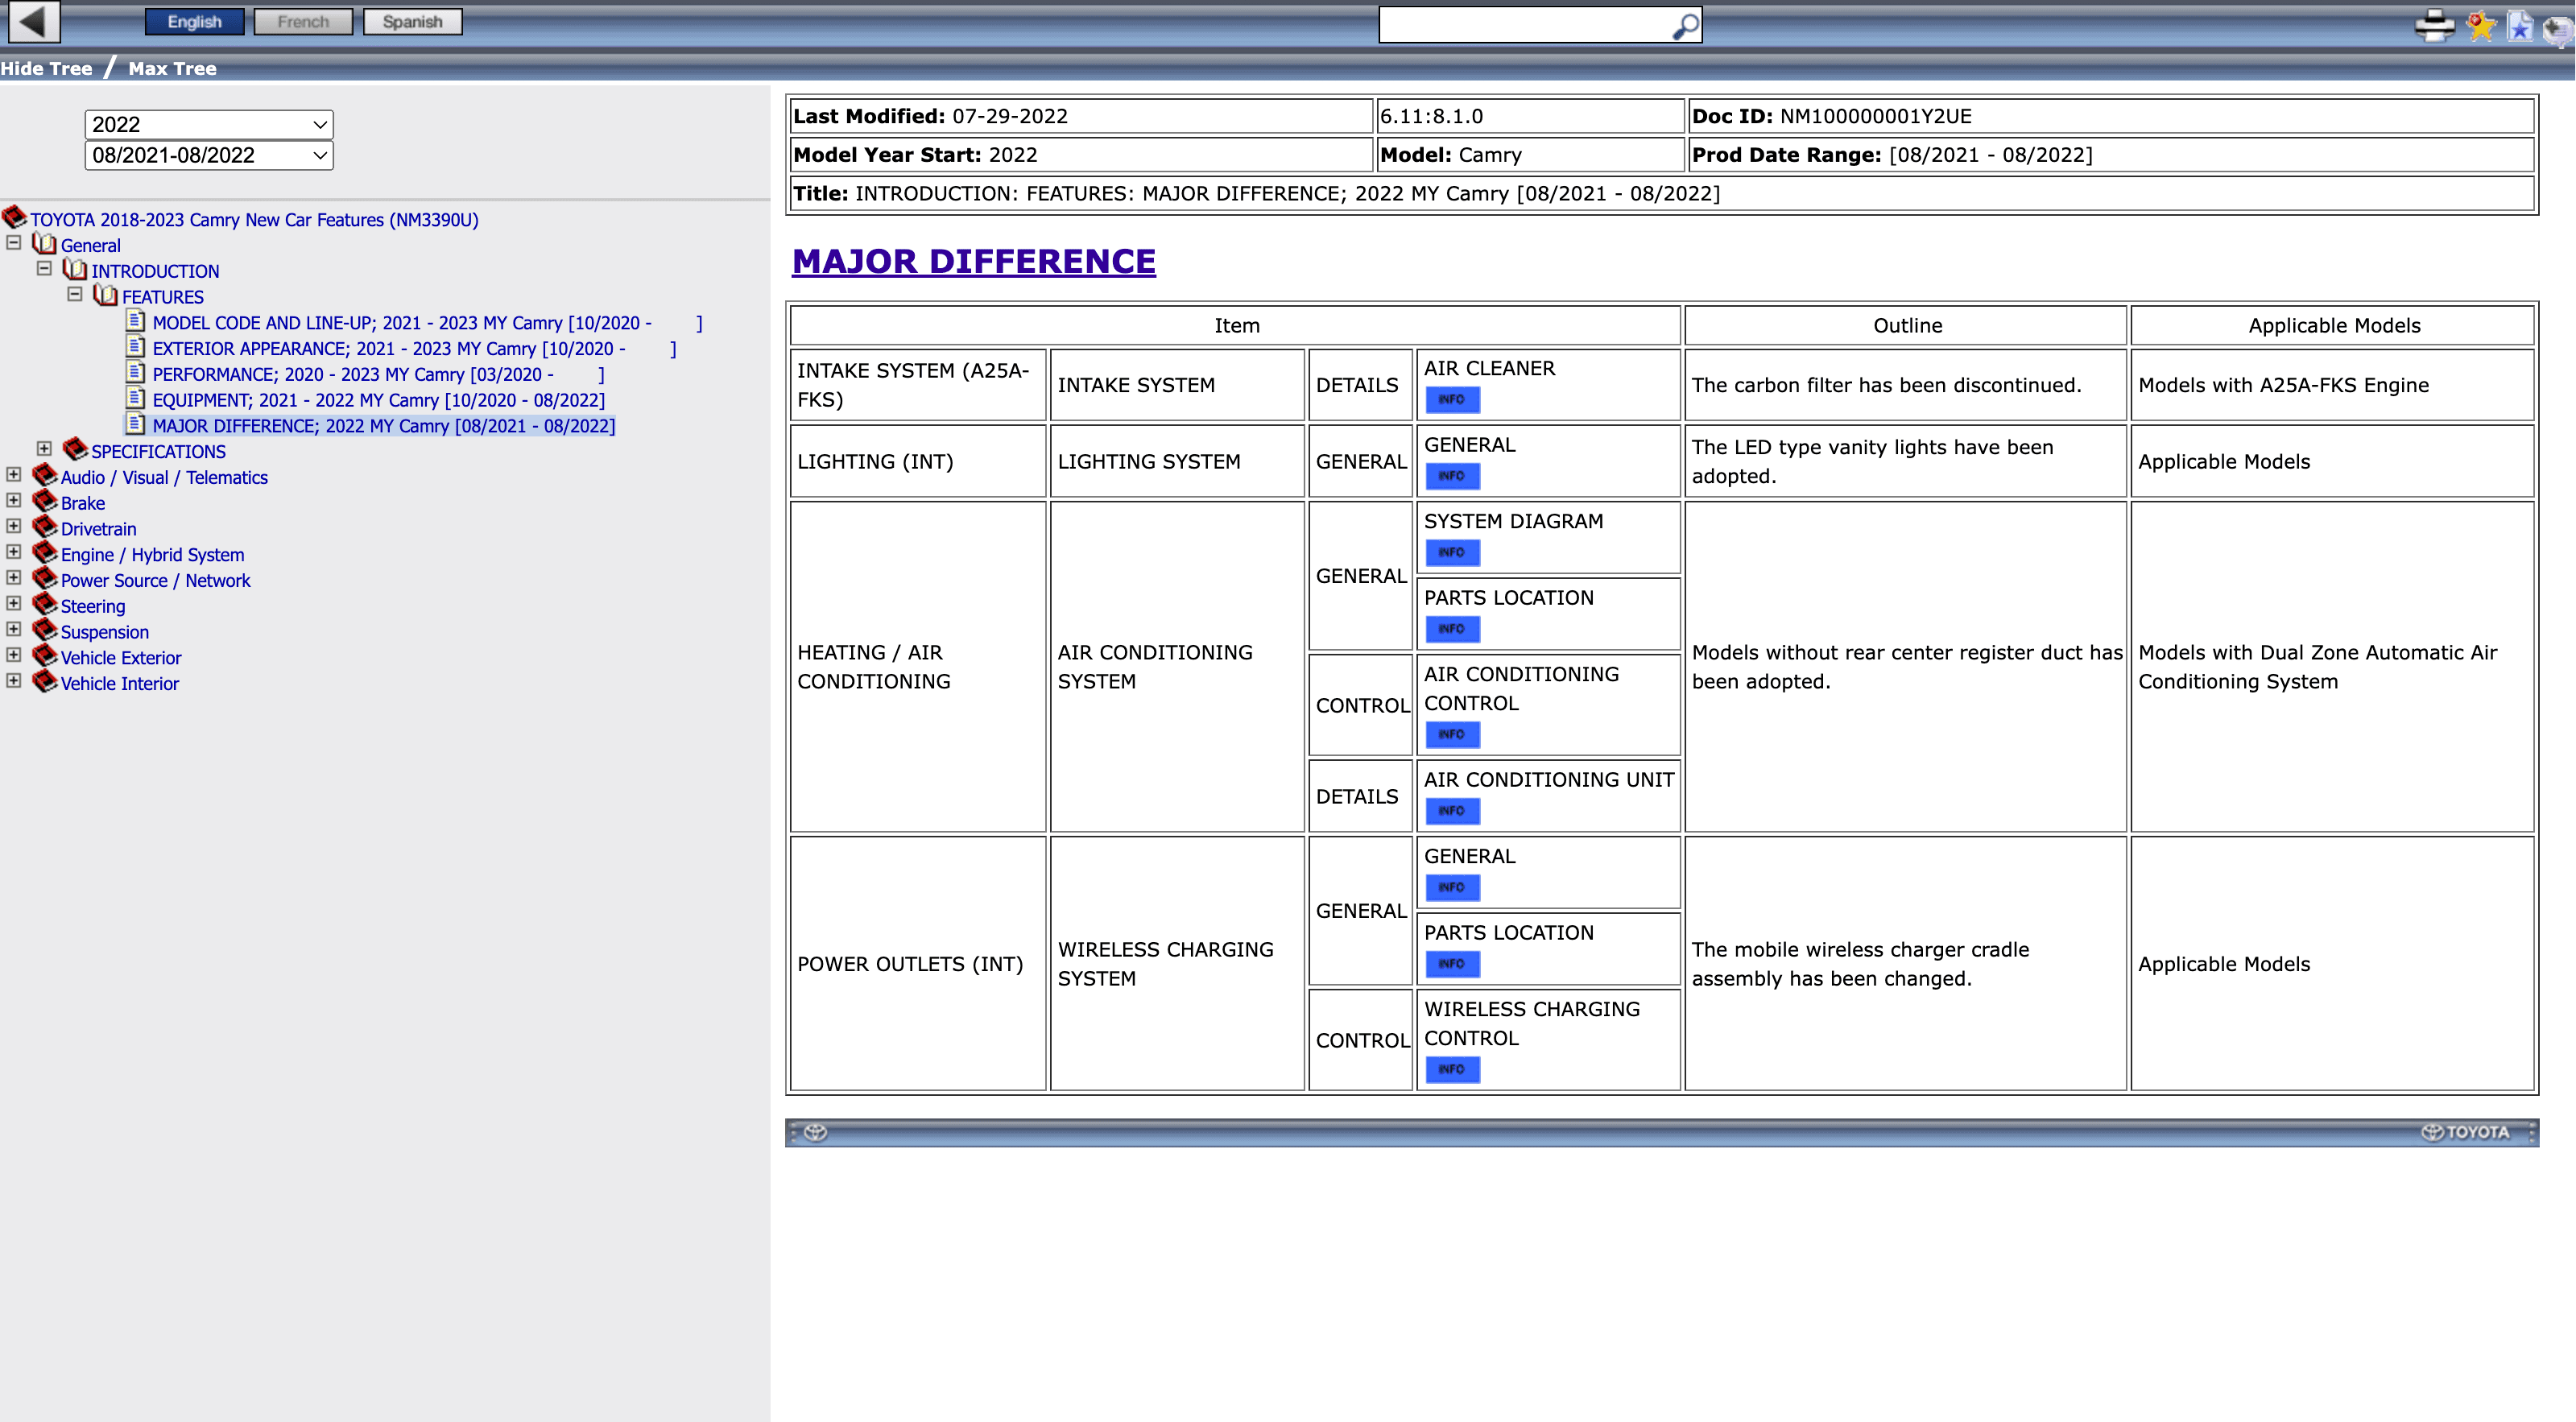Switch language to French
The height and width of the screenshot is (1422, 2576).
[x=303, y=22]
